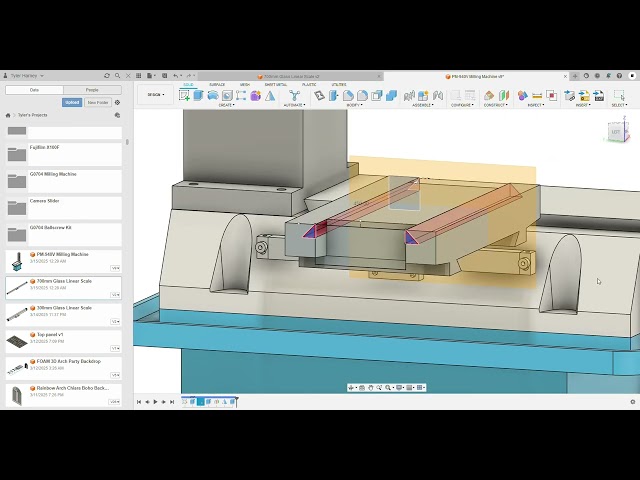Switch to the Utilities tab
The image size is (640, 480).
[x=339, y=84]
